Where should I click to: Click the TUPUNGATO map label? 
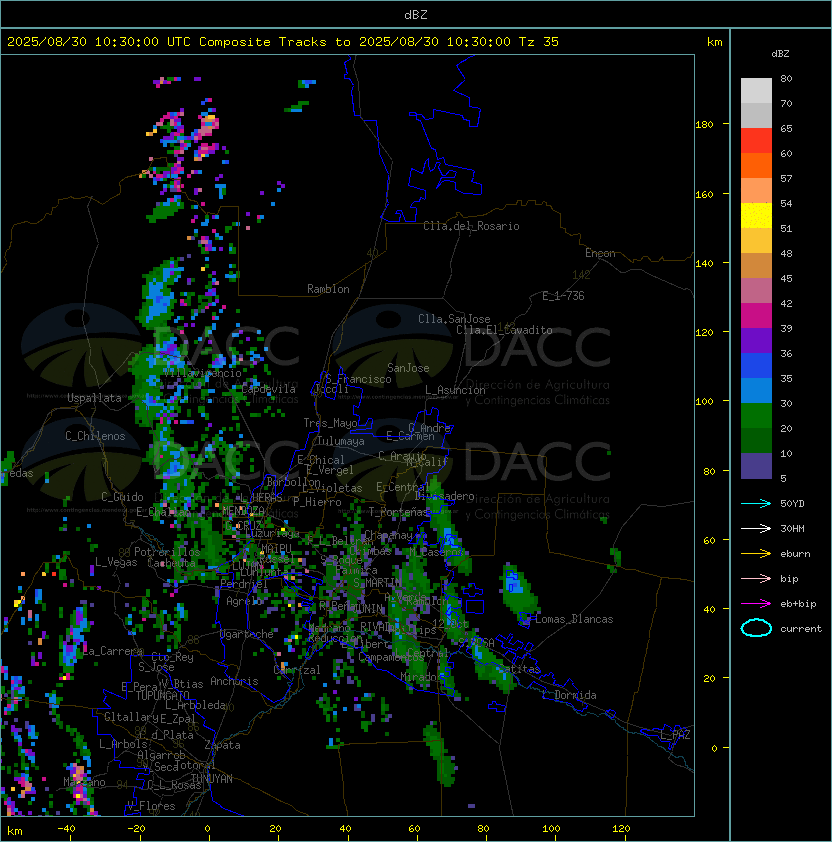[162, 695]
